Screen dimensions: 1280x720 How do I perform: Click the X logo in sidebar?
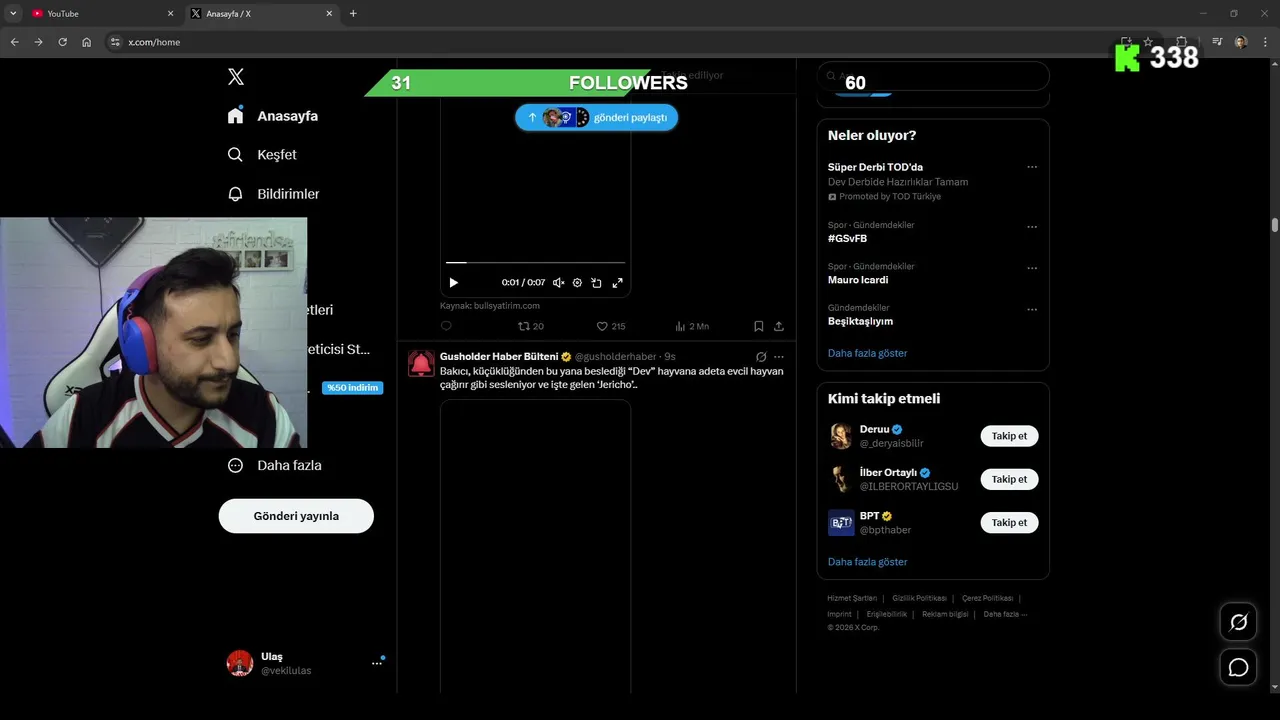point(236,77)
